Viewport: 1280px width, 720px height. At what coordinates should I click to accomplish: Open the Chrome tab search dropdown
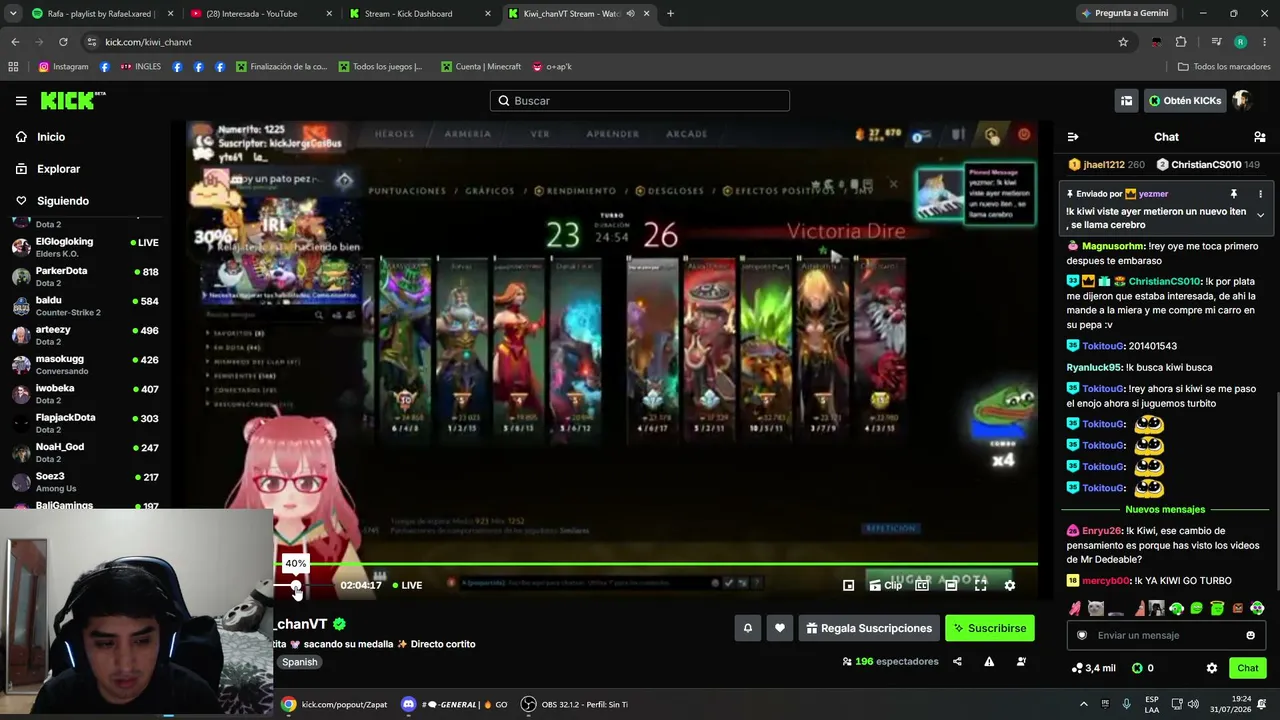pyautogui.click(x=14, y=14)
